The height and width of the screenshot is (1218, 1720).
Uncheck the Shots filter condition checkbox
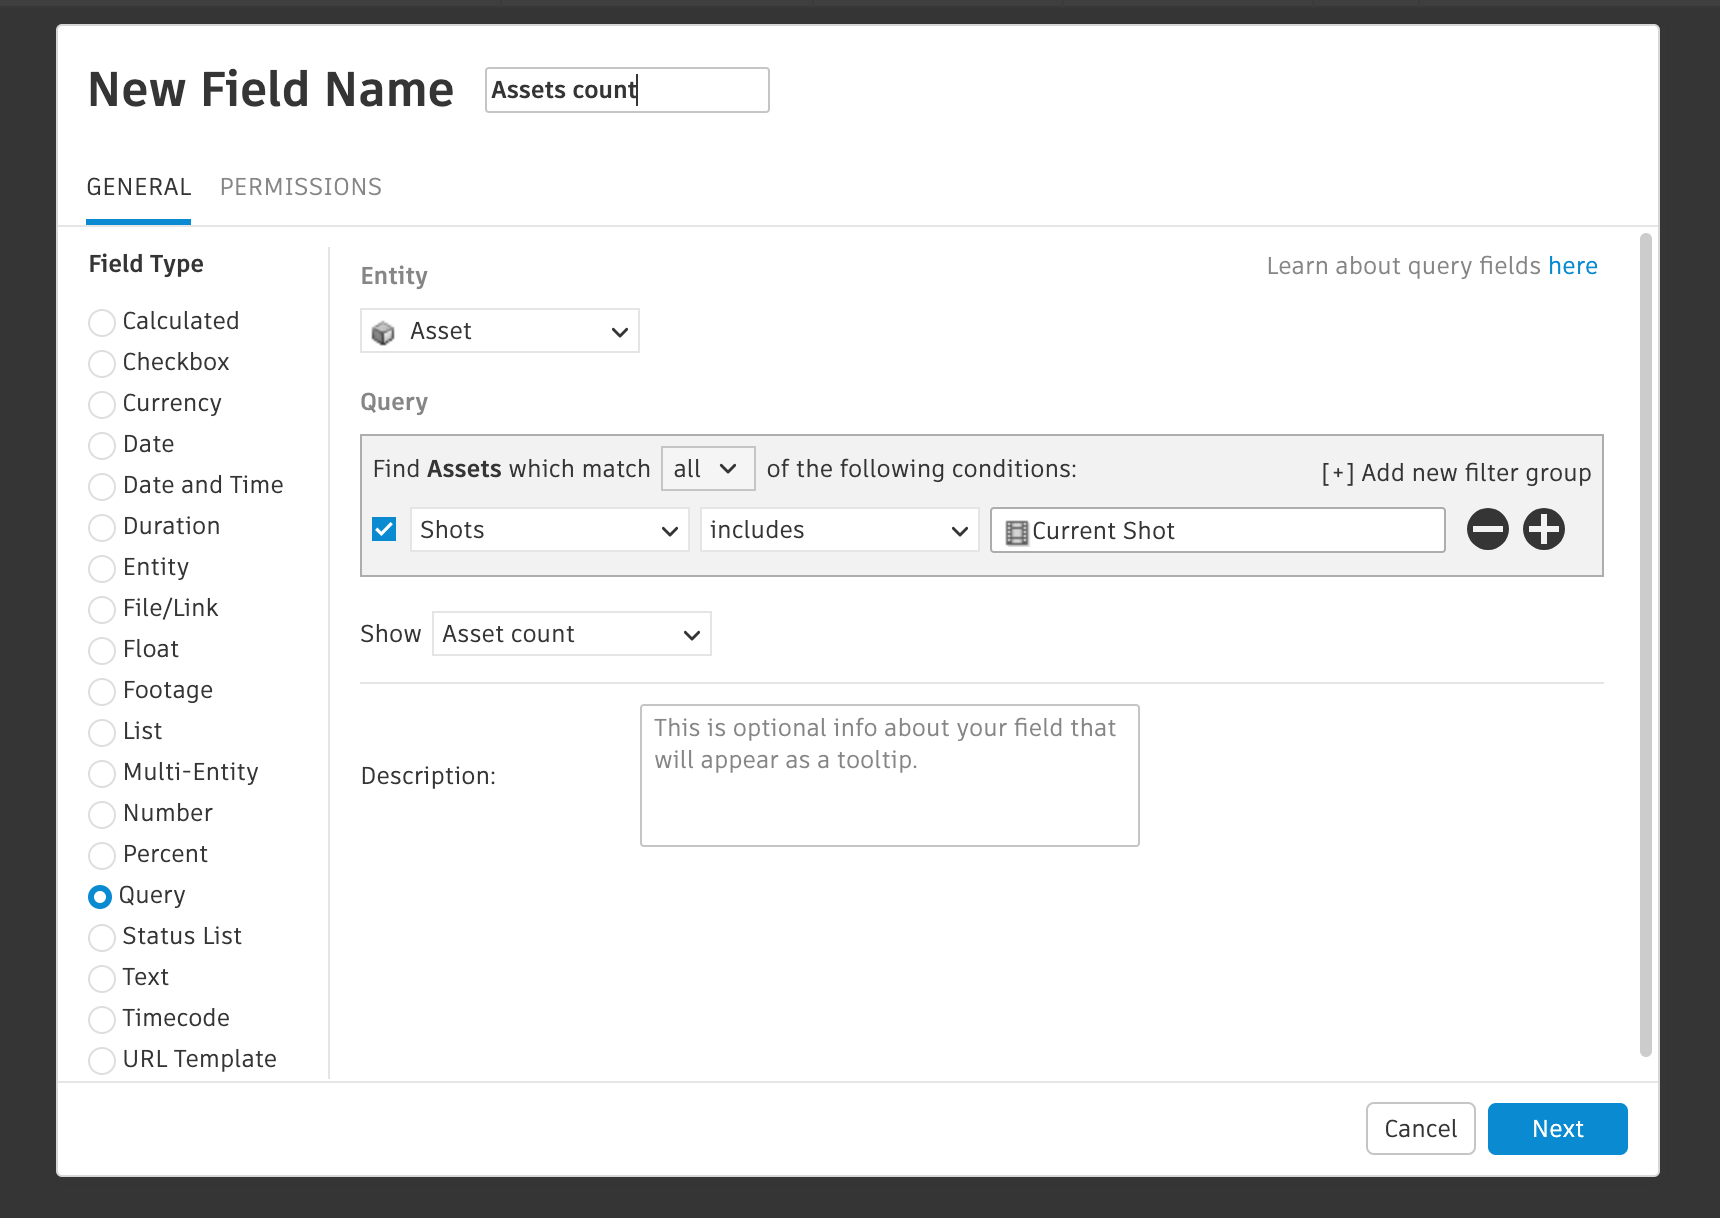click(x=384, y=529)
